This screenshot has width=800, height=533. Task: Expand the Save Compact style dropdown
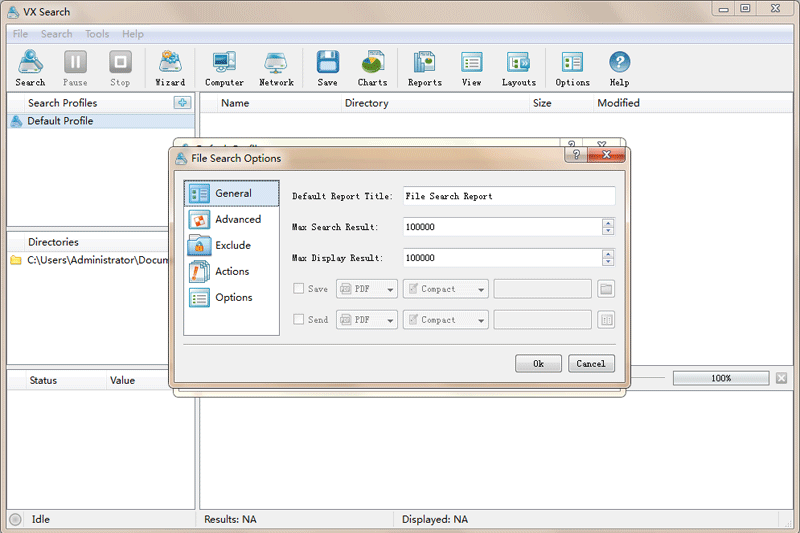[445, 289]
